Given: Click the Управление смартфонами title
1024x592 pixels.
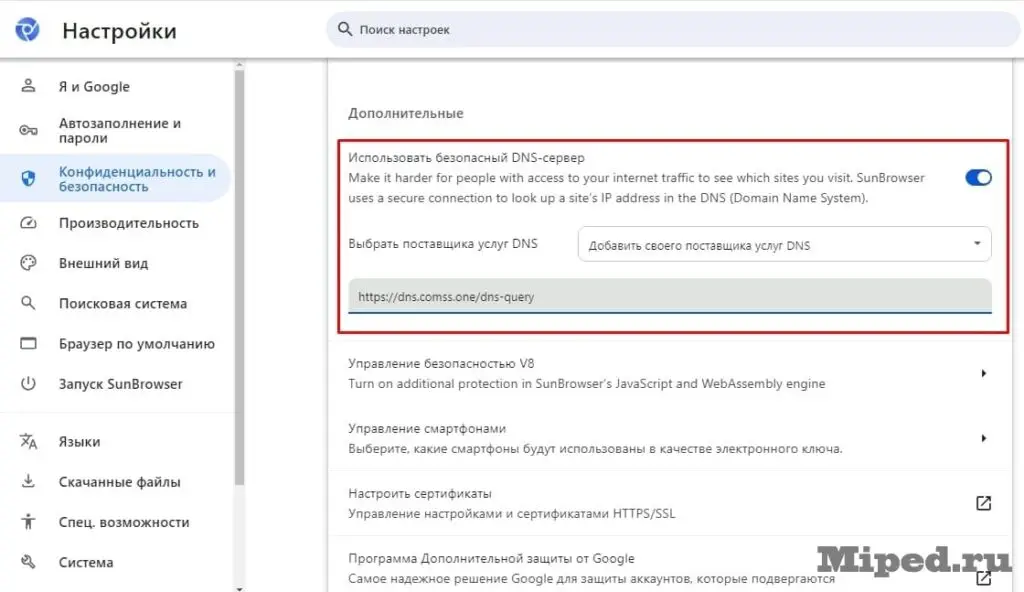Looking at the screenshot, I should tap(426, 428).
